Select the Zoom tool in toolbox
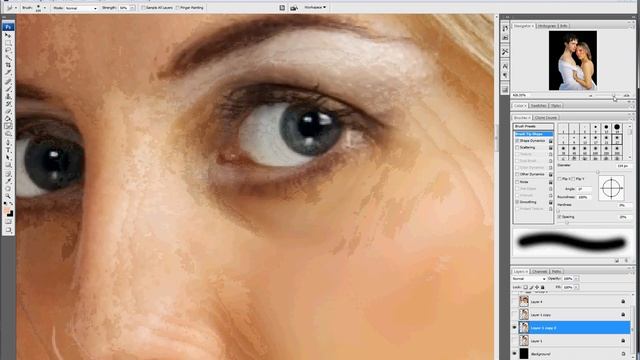The width and height of the screenshot is (640, 360). click(8, 196)
